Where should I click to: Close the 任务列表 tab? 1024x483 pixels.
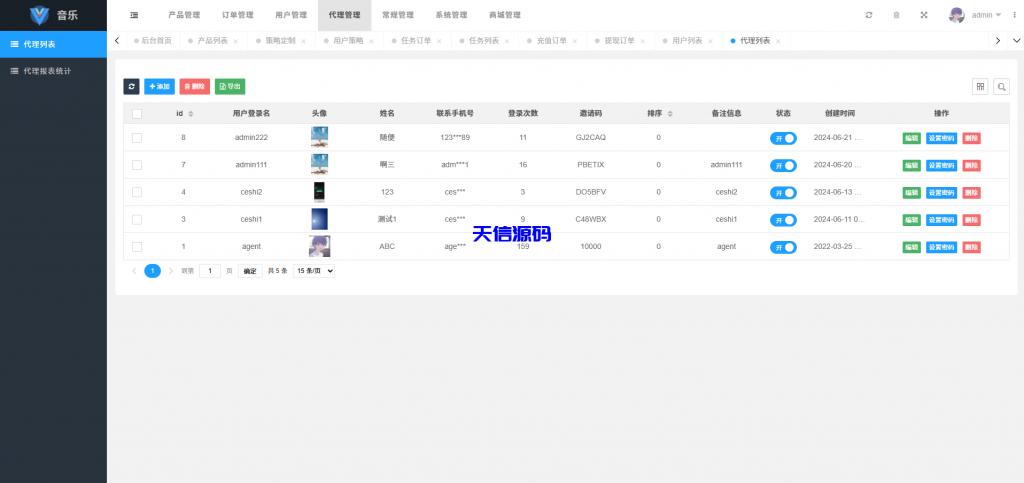pyautogui.click(x=507, y=41)
